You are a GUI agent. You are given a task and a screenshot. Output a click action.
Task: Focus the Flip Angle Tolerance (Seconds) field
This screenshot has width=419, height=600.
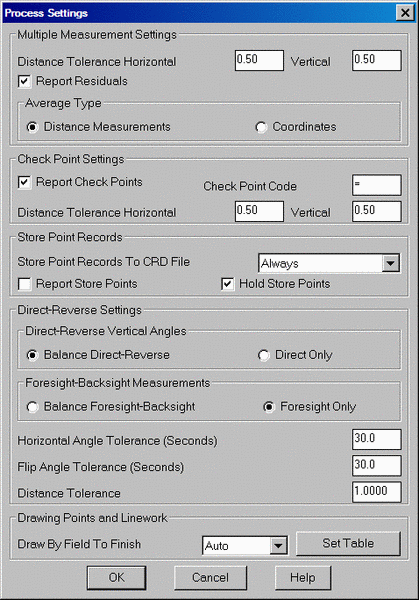click(x=377, y=466)
